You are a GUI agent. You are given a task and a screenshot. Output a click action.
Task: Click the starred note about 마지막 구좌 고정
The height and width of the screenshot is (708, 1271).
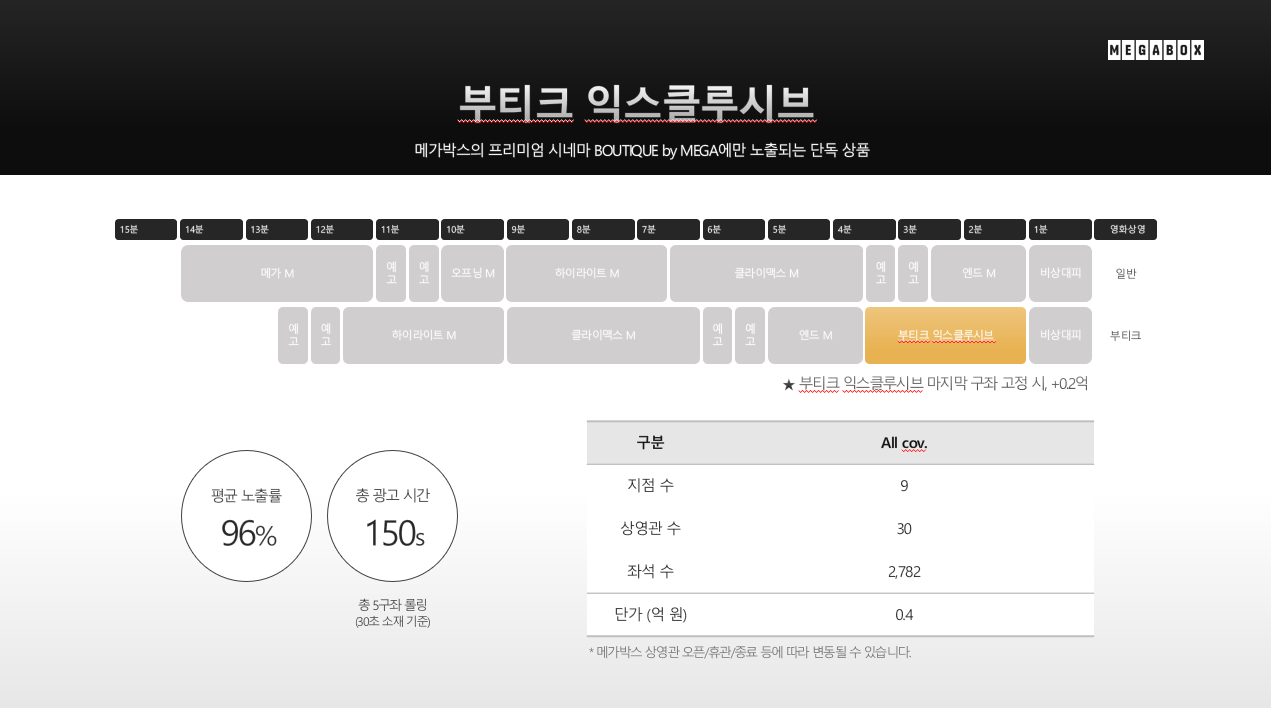pyautogui.click(x=935, y=383)
